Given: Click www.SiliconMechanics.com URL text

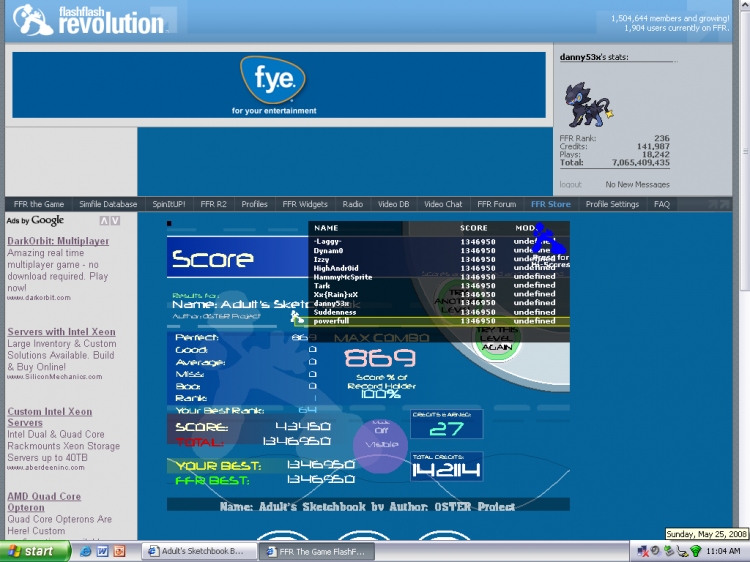Looking at the screenshot, I should (55, 377).
